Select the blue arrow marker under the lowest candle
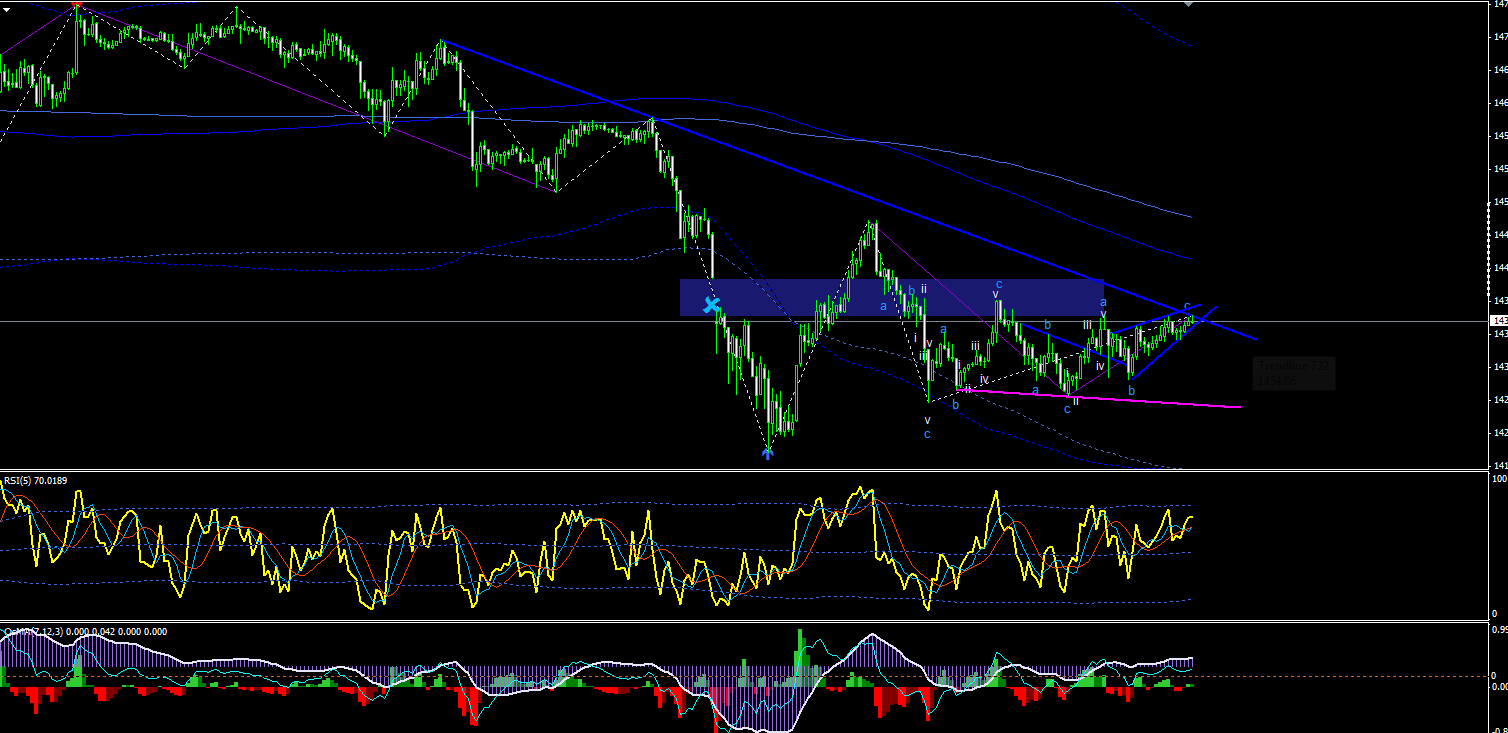This screenshot has height=733, width=1508. [x=767, y=453]
